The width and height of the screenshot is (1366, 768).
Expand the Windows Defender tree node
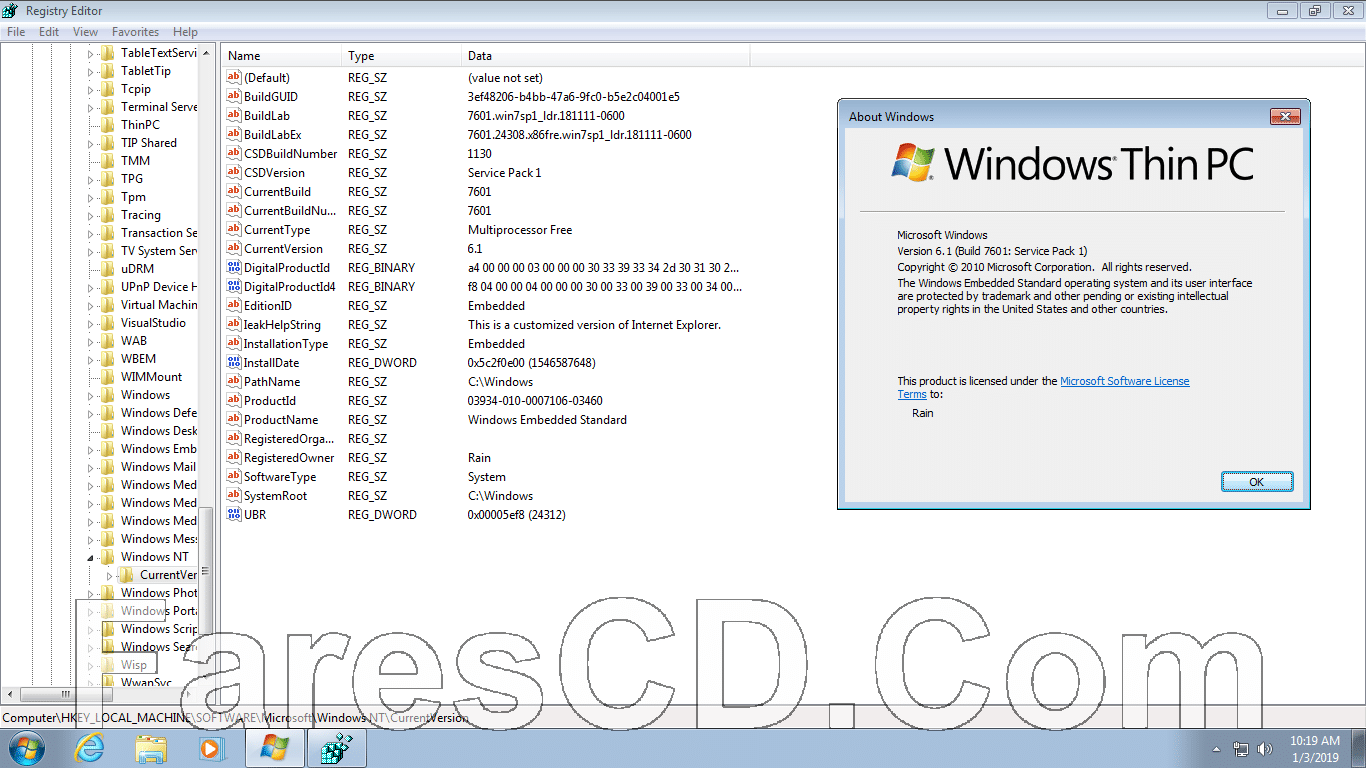click(x=91, y=413)
